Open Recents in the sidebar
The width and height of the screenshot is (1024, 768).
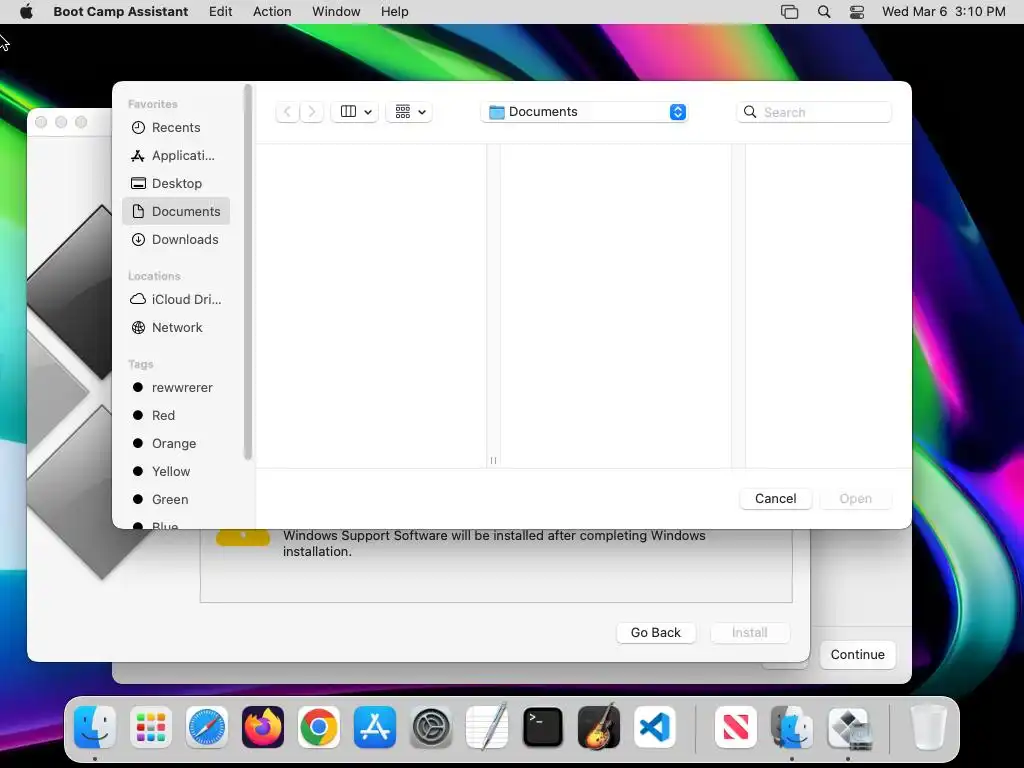click(176, 127)
